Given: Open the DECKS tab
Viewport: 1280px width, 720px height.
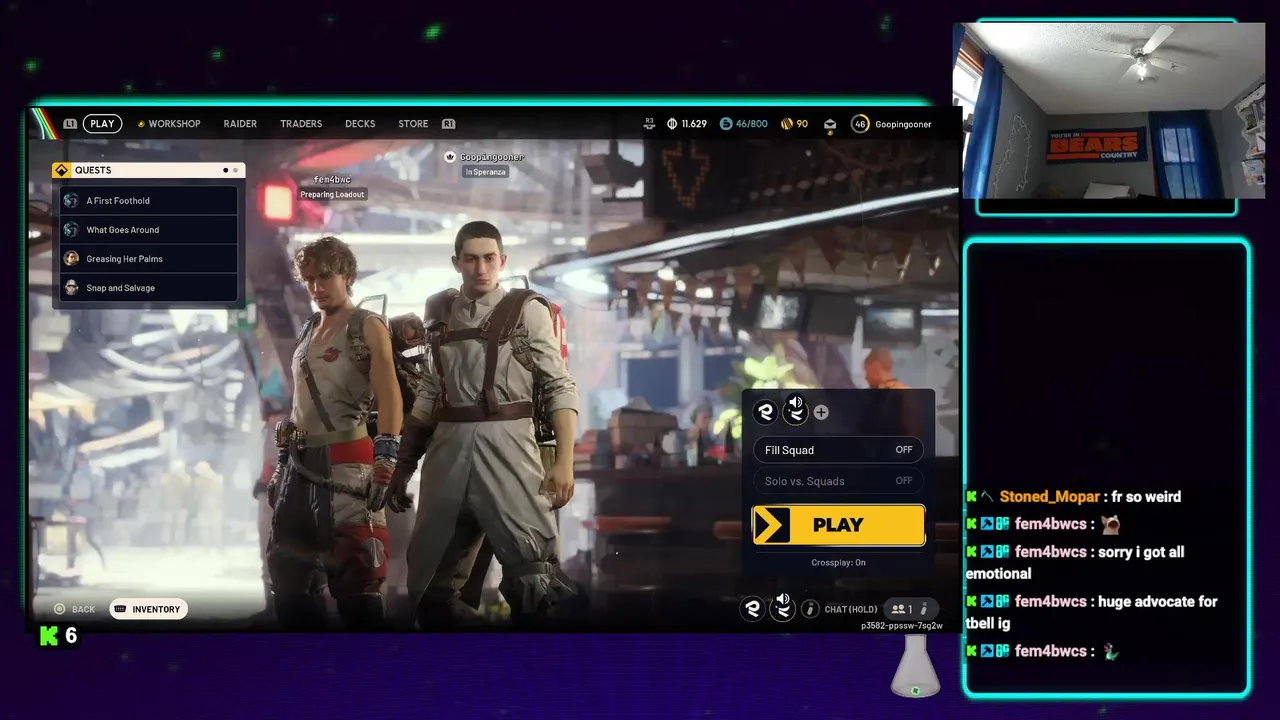Looking at the screenshot, I should coord(360,124).
